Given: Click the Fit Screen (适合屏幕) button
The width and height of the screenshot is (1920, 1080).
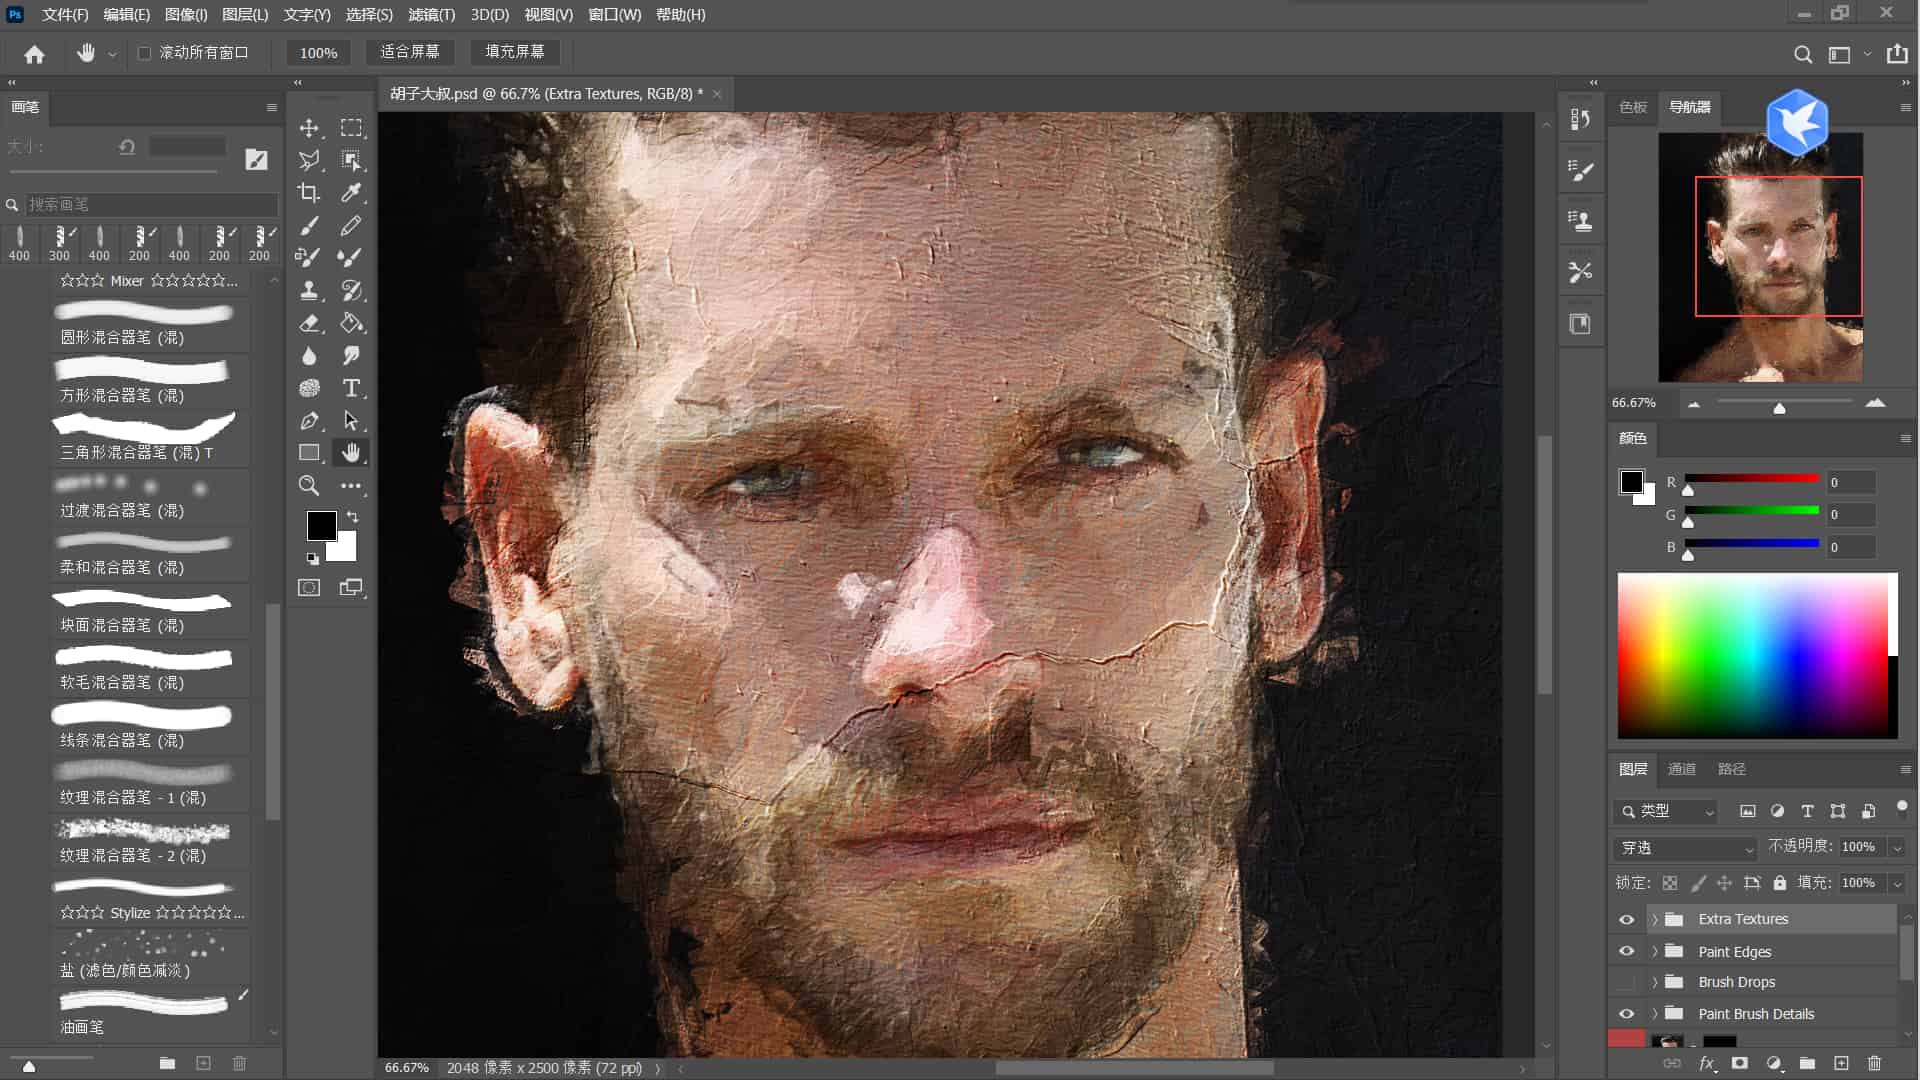Looking at the screenshot, I should pos(410,52).
